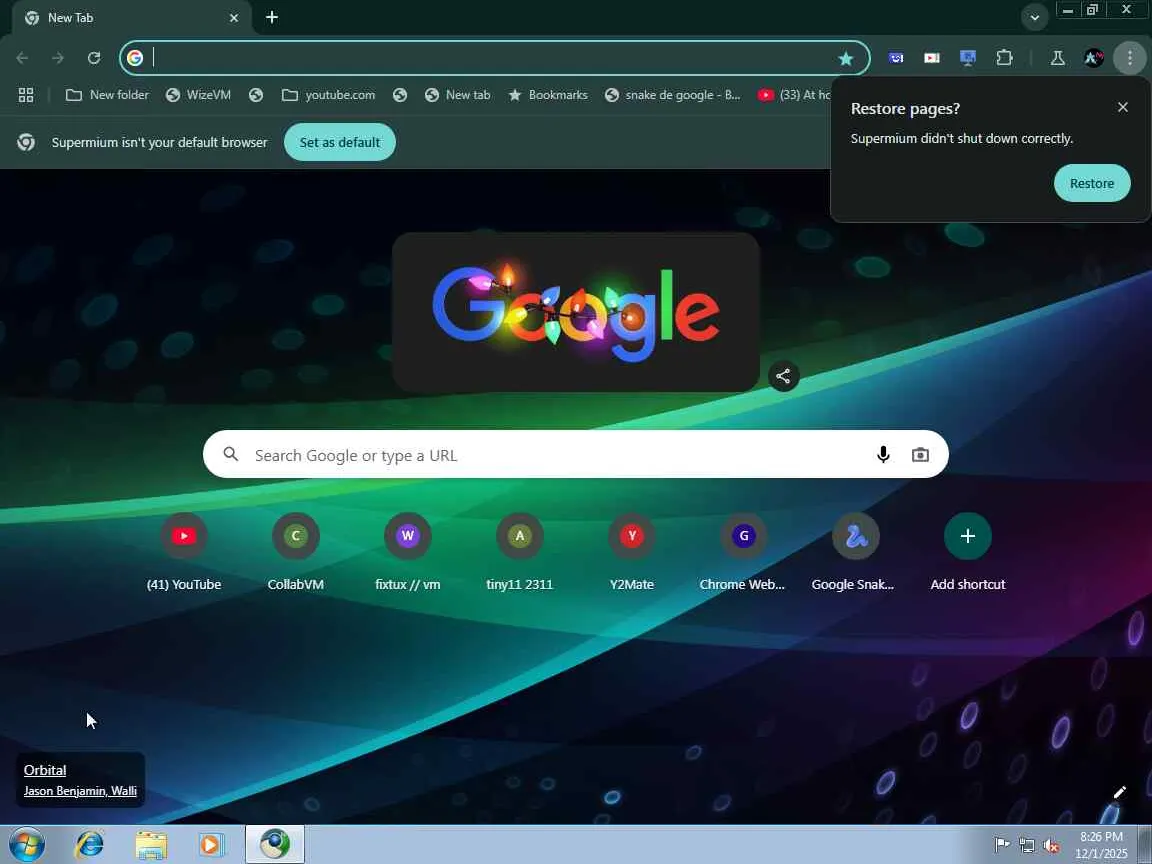Image resolution: width=1152 pixels, height=864 pixels.
Task: Click Restore button in popup
Action: pos(1092,184)
